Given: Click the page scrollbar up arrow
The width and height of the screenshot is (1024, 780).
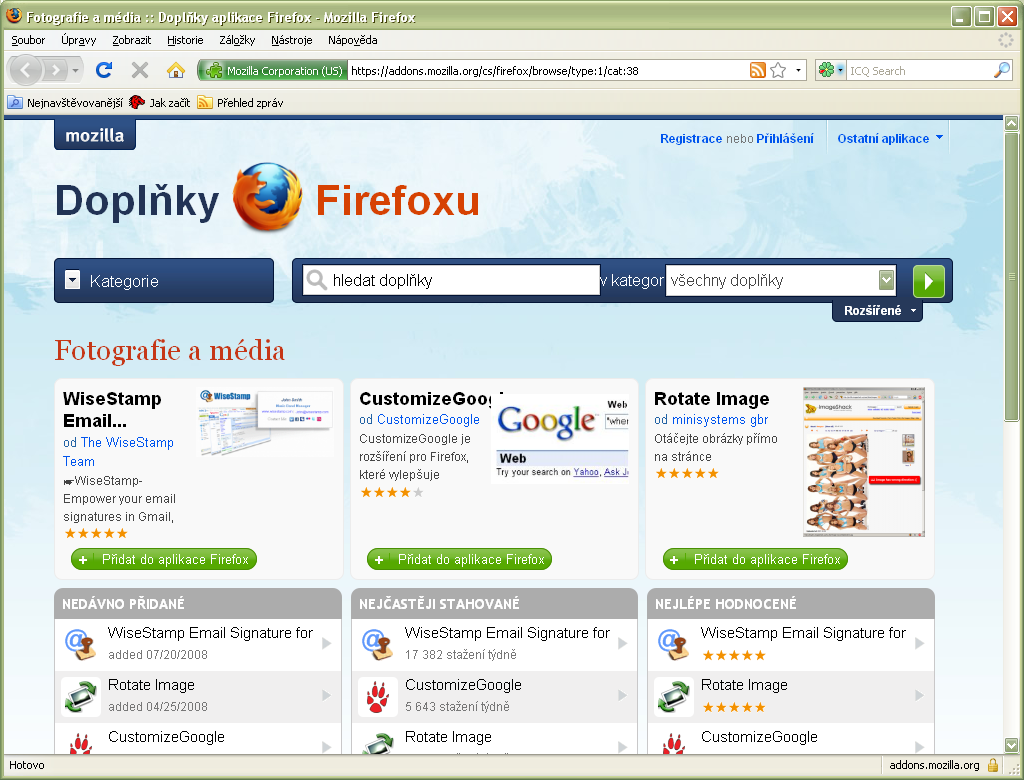Looking at the screenshot, I should pyautogui.click(x=1012, y=123).
